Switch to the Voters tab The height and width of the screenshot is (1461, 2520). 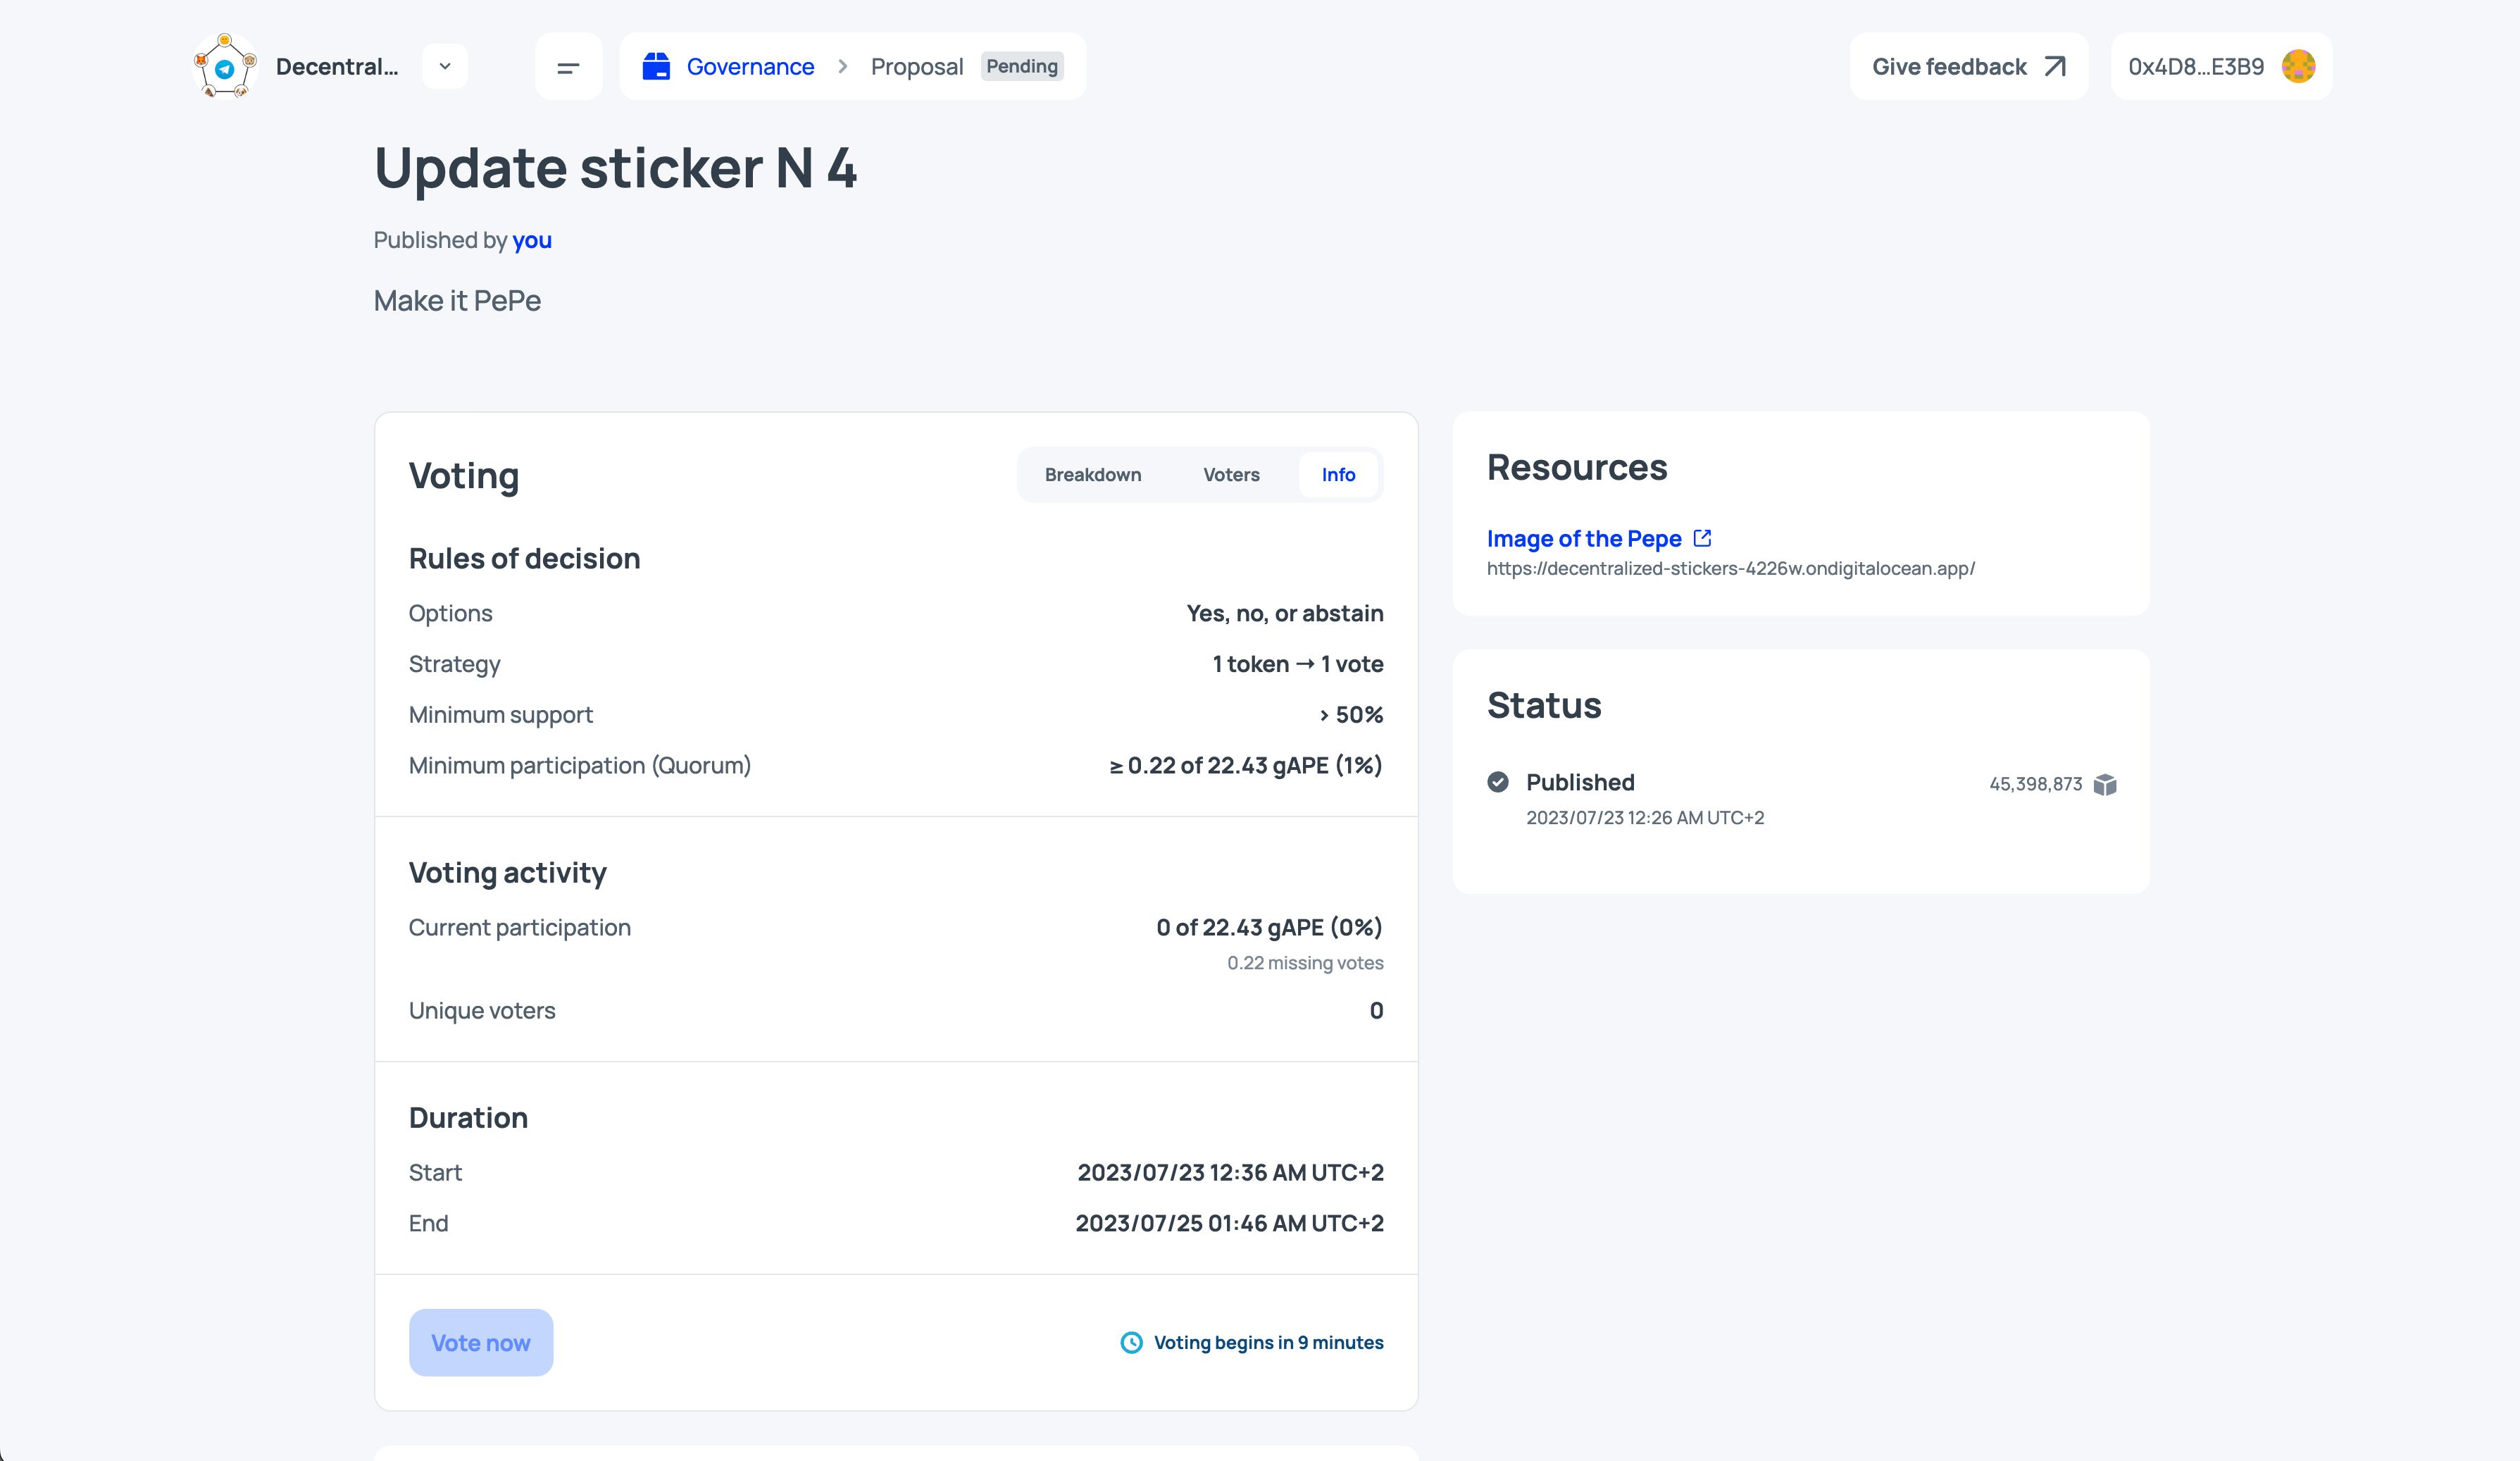click(1230, 473)
